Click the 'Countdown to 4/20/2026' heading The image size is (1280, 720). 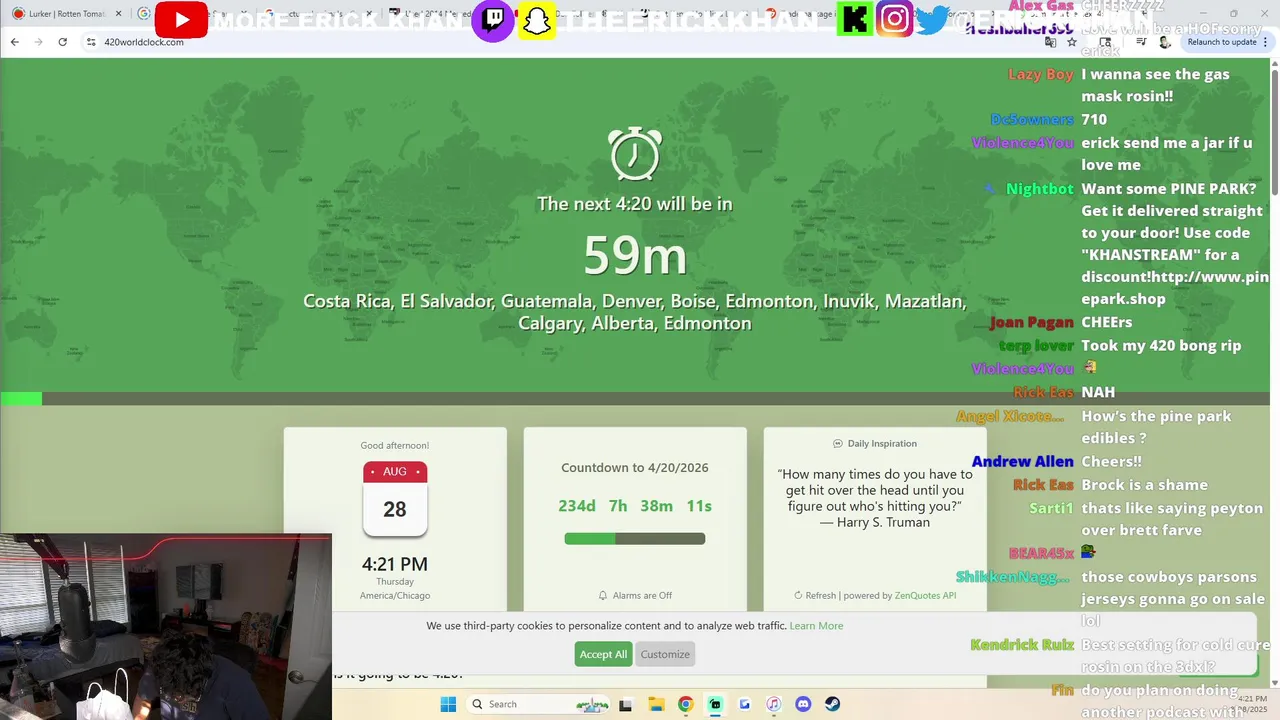click(635, 468)
